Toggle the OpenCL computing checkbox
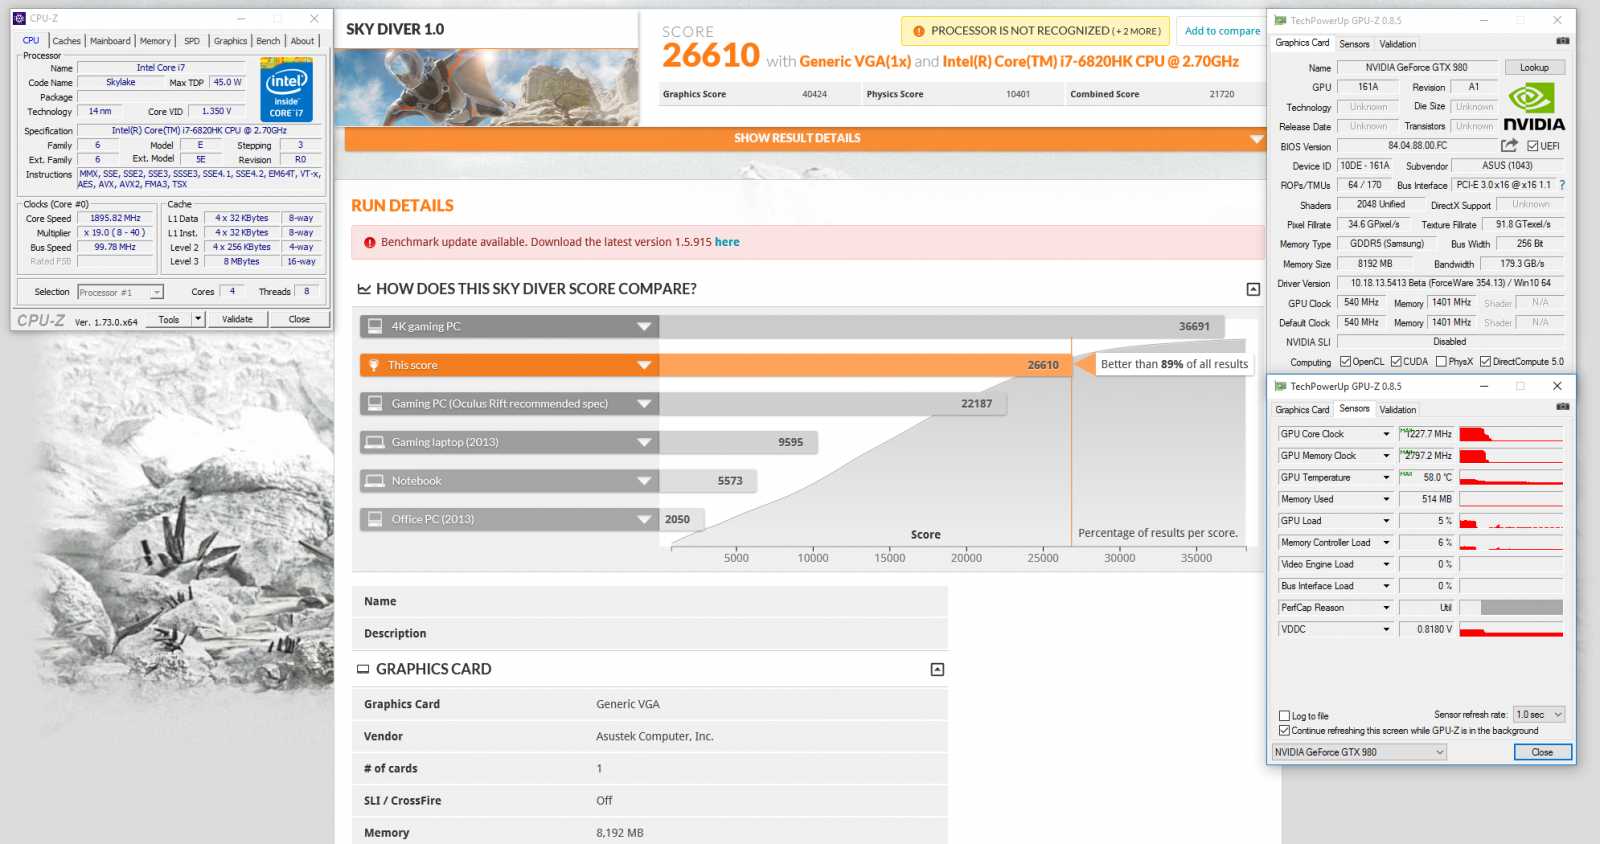1600x844 pixels. [1345, 362]
